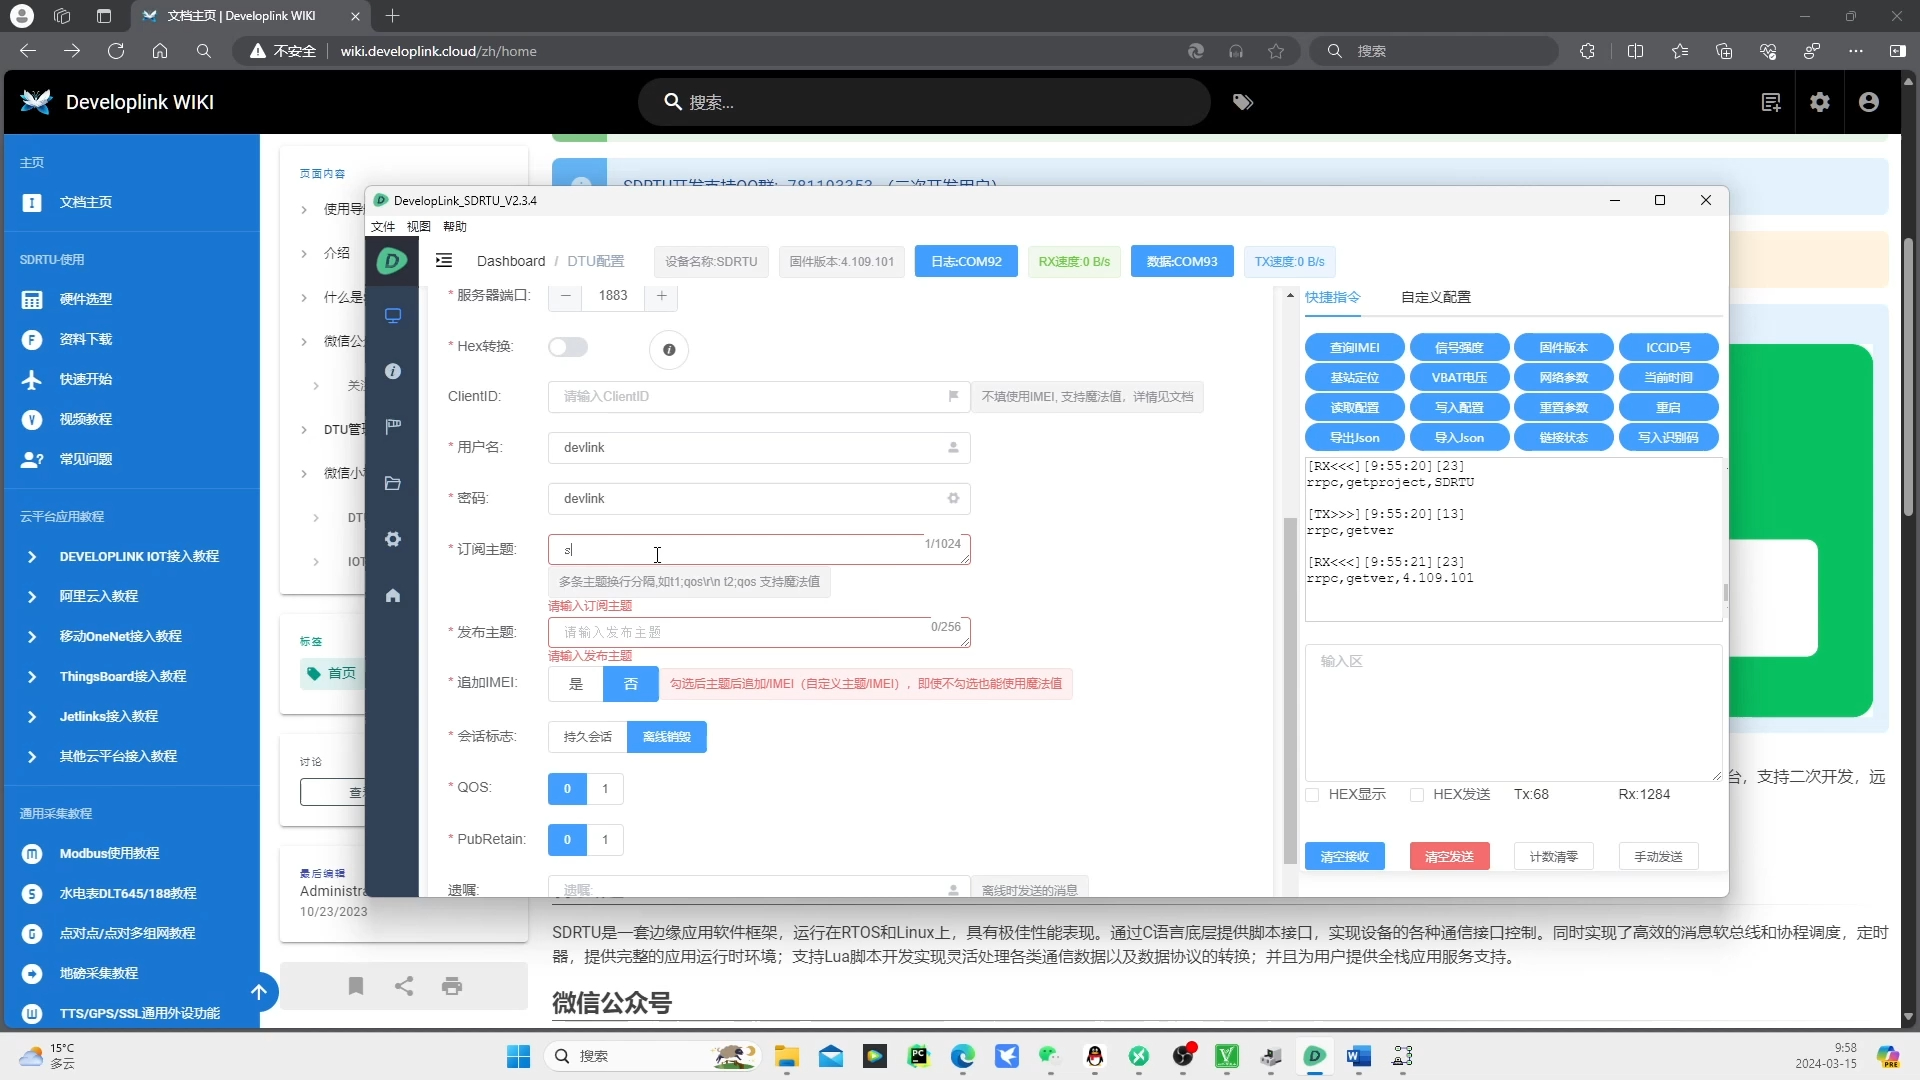Screen dimensions: 1920x1080
Task: Click the scroll-to-top arrow button
Action: click(x=259, y=992)
